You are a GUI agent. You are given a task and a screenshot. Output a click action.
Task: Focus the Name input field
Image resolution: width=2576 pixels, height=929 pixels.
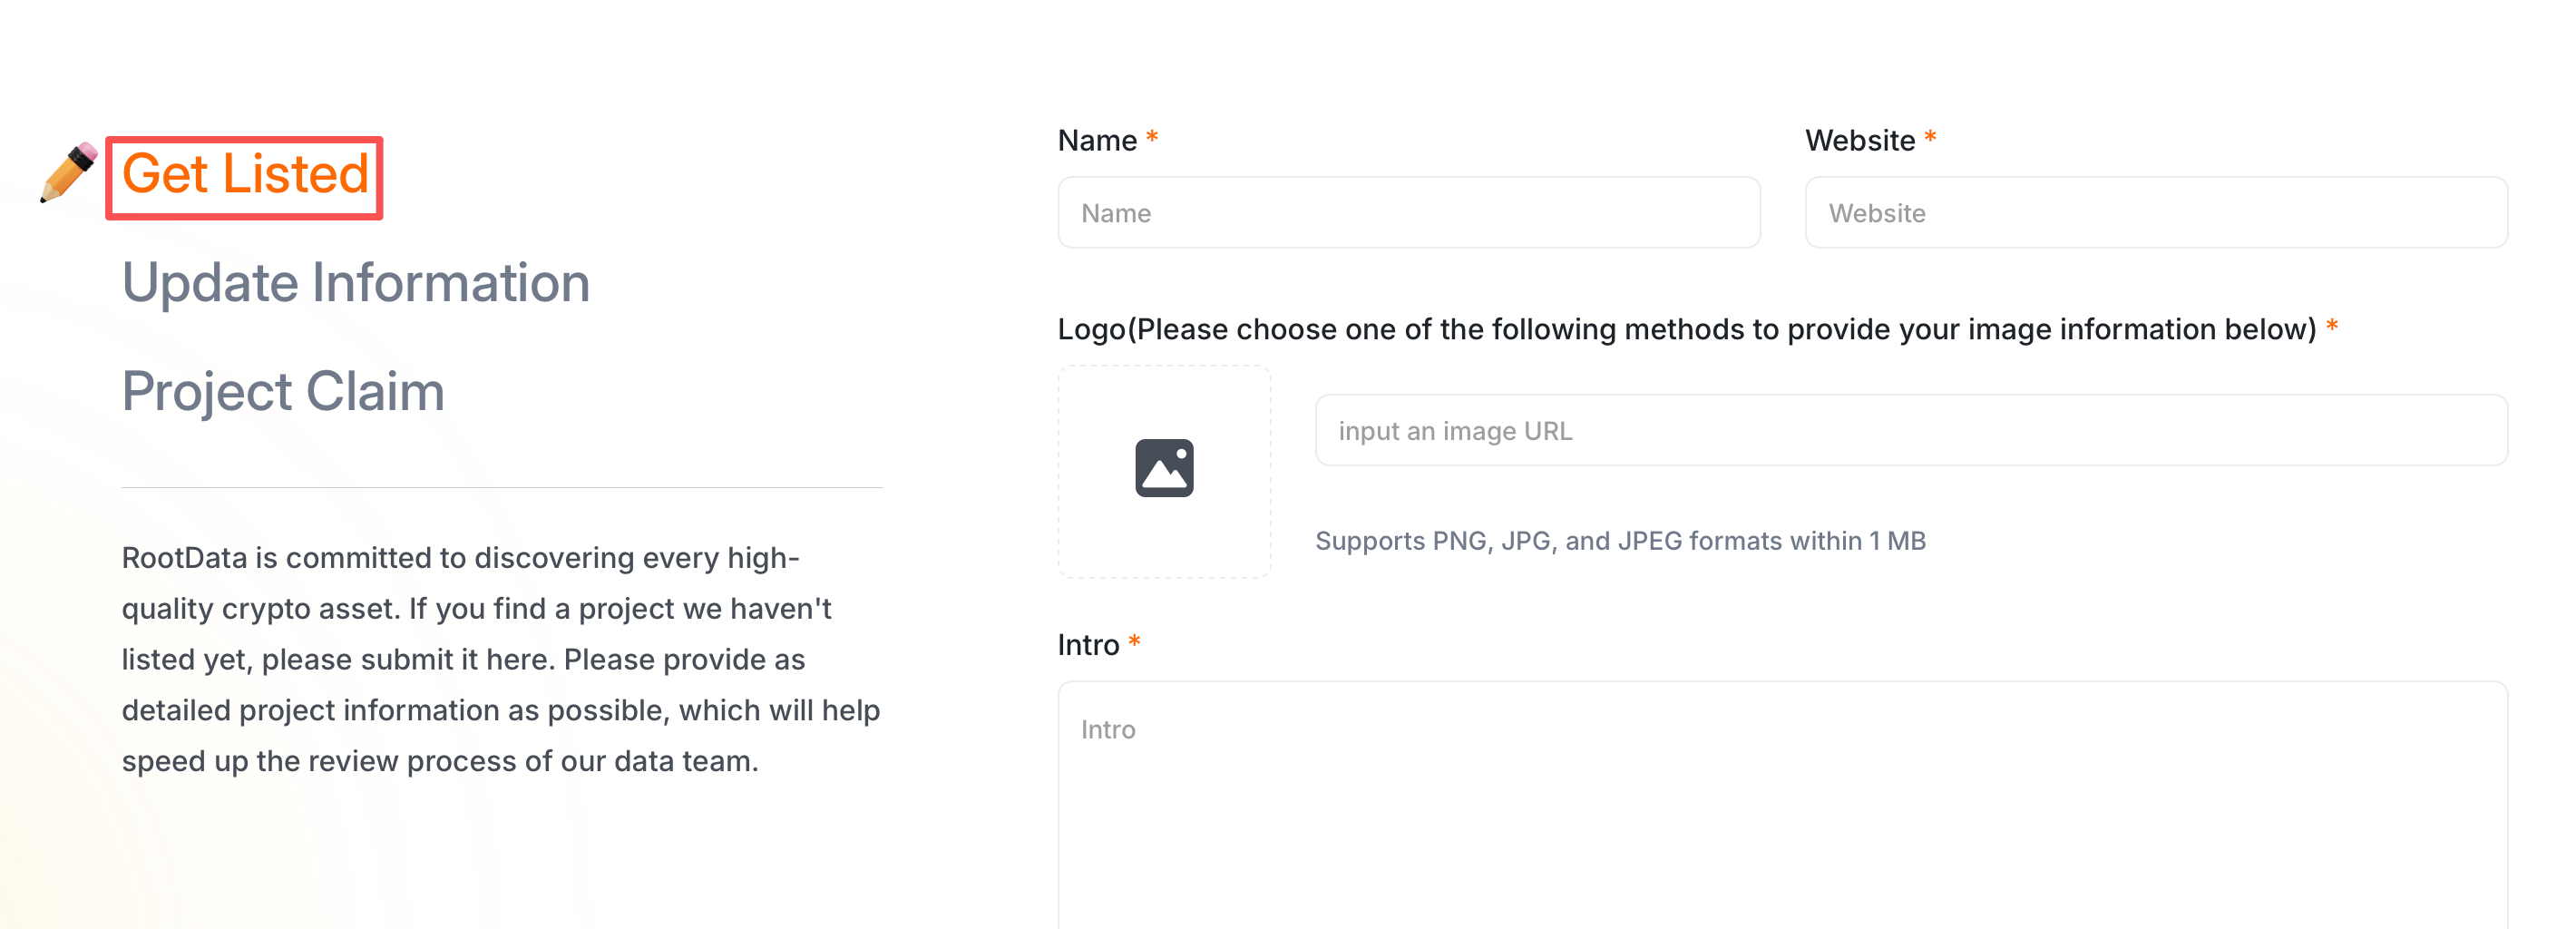(1408, 213)
